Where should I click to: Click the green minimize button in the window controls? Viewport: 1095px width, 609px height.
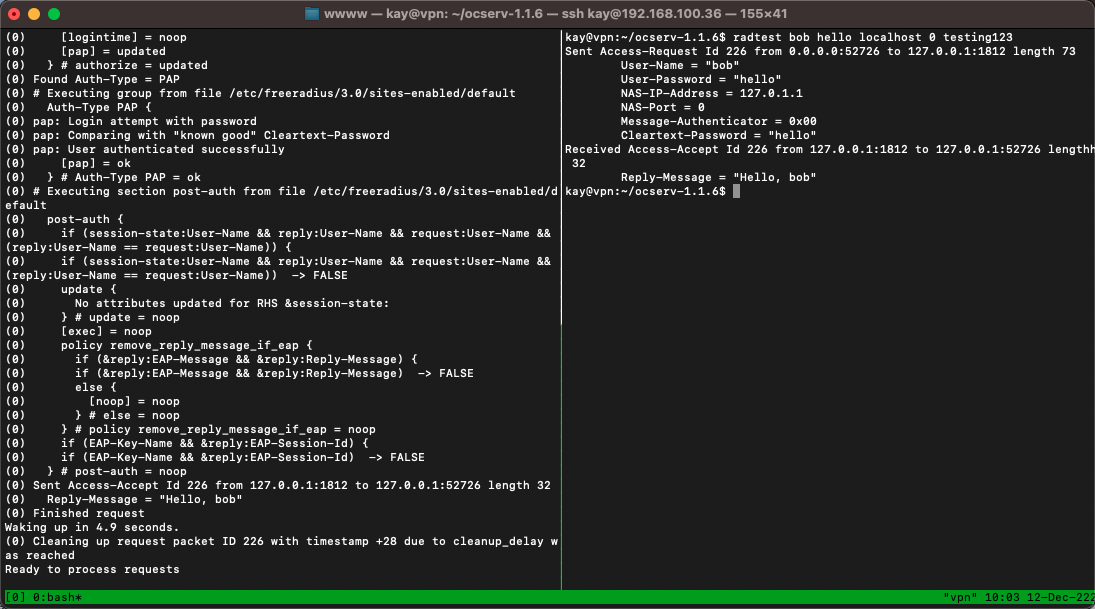point(55,13)
